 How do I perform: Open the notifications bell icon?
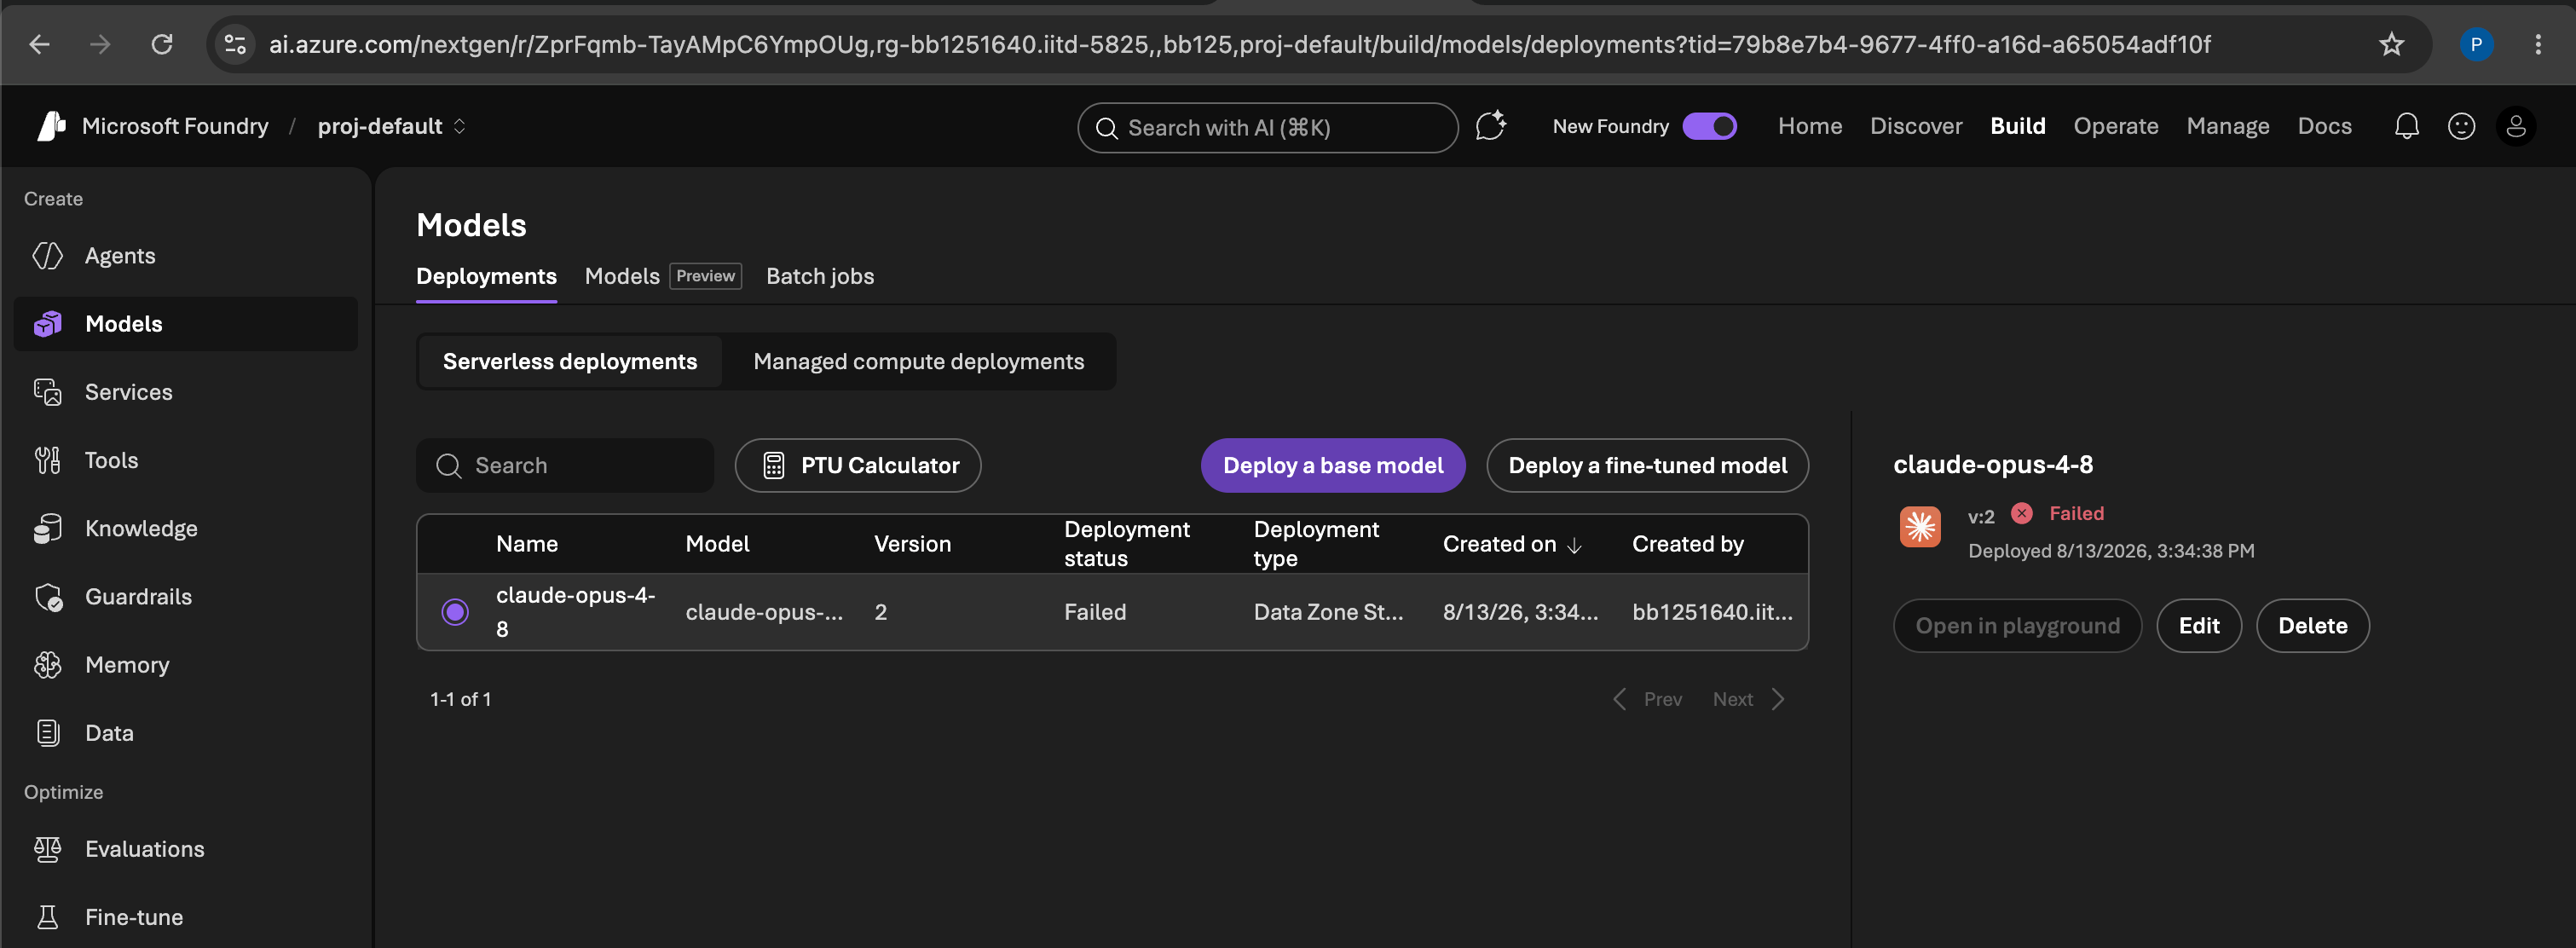coord(2406,126)
